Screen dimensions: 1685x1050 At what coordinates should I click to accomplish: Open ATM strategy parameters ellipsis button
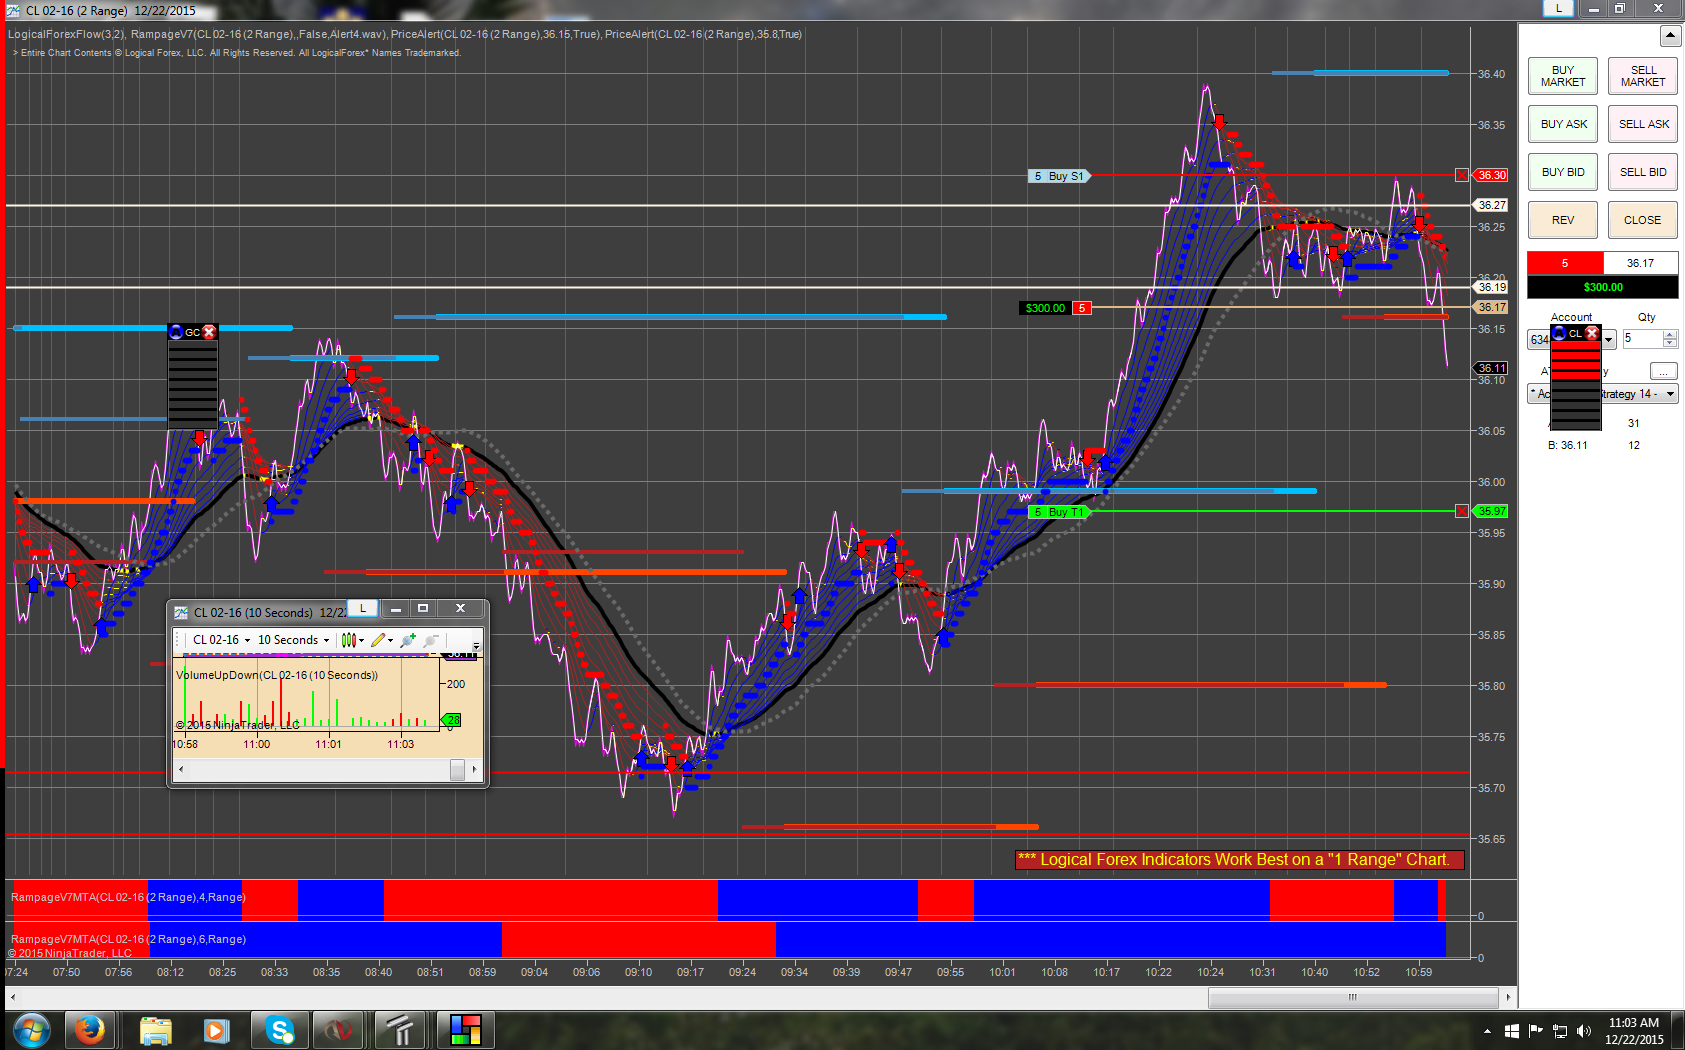click(x=1663, y=371)
